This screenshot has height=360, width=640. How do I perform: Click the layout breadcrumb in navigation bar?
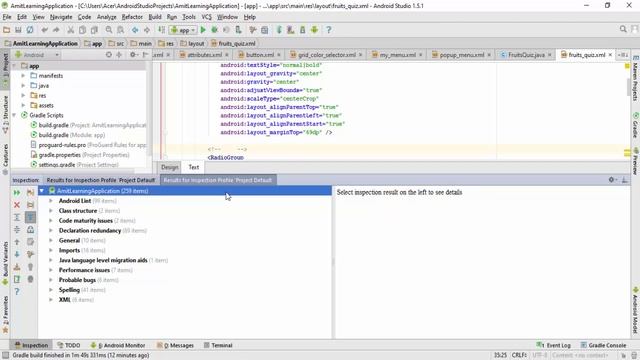point(192,43)
